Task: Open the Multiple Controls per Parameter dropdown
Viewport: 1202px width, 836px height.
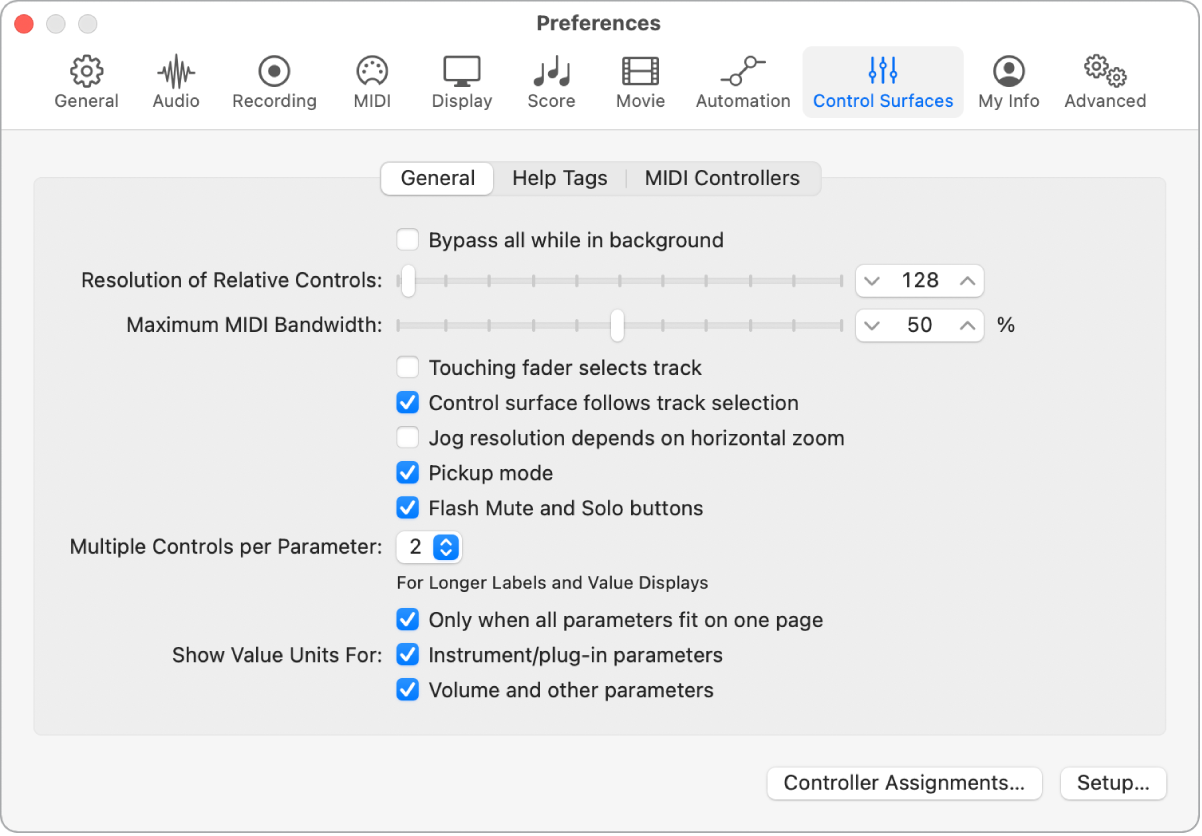Action: [x=429, y=547]
